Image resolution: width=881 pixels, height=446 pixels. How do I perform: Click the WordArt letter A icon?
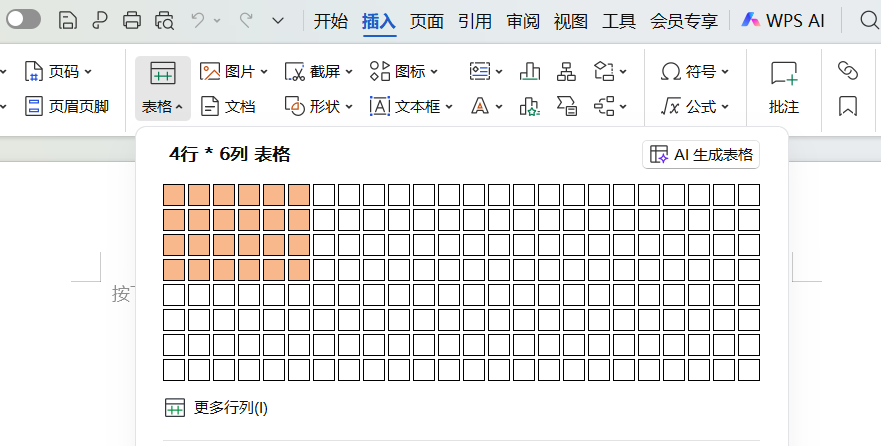[x=480, y=106]
